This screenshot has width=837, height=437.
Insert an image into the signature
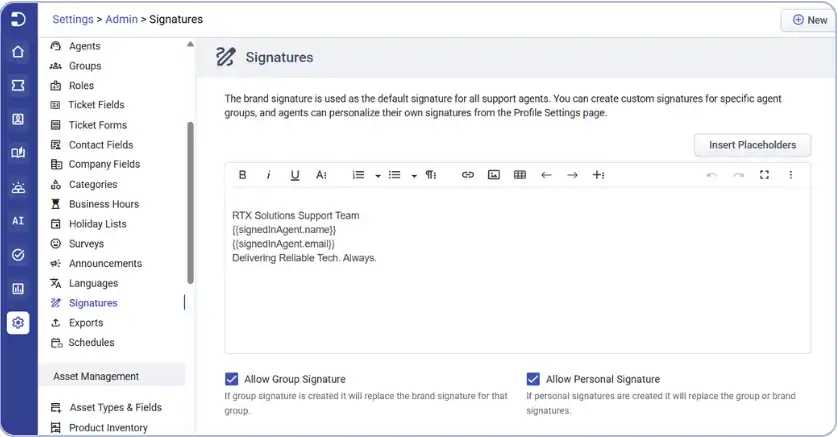(x=494, y=174)
